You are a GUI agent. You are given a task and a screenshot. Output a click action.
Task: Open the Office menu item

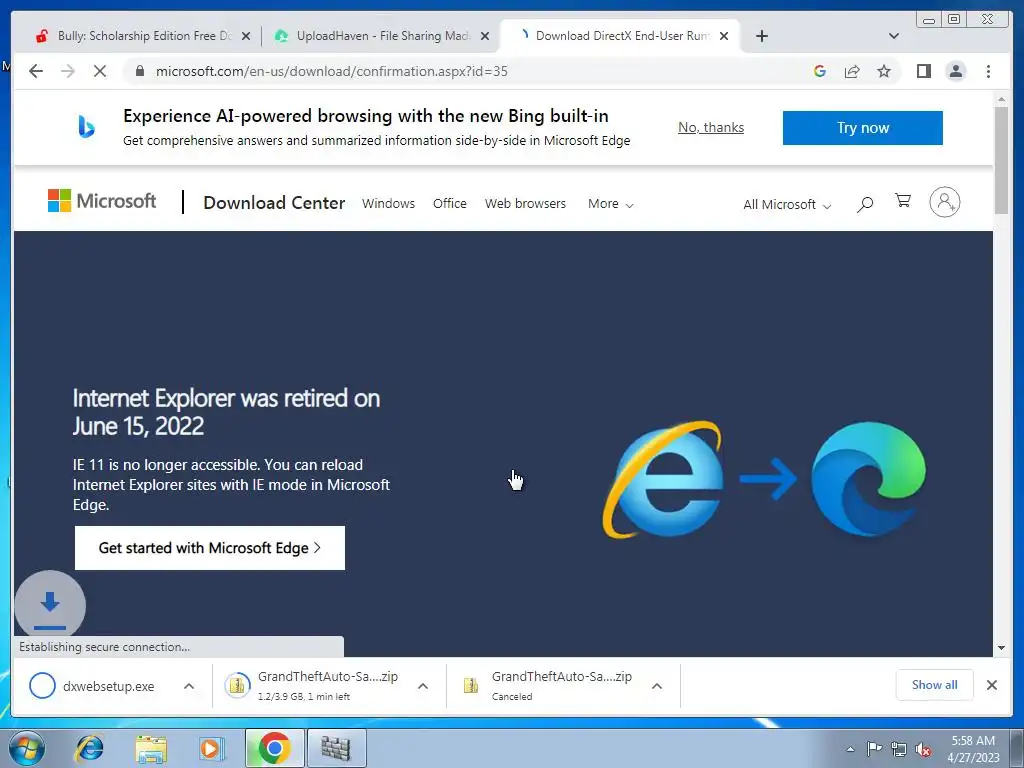point(450,204)
